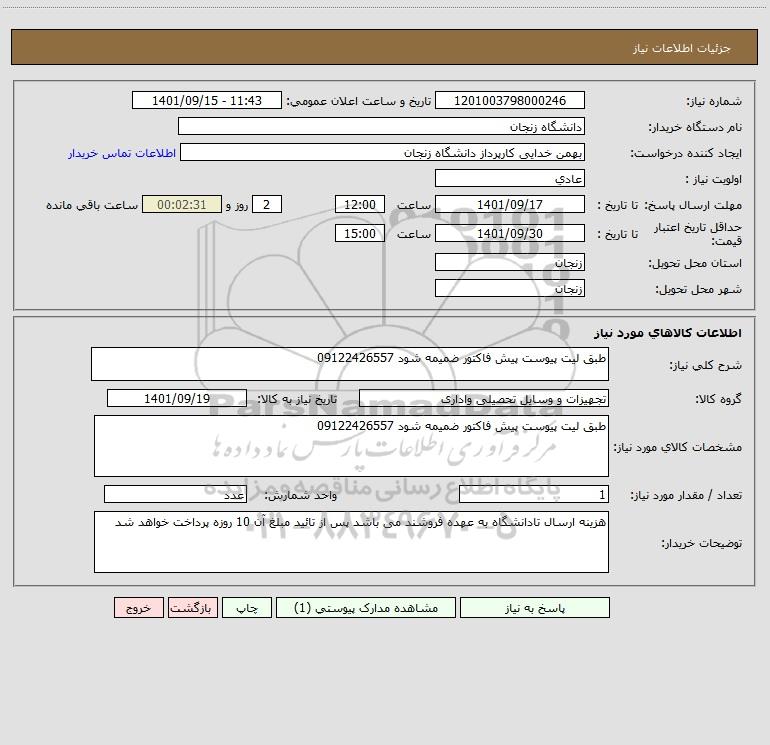770x745 pixels.
Task: Click the label شهر محل تحویل
Action: [x=698, y=289]
